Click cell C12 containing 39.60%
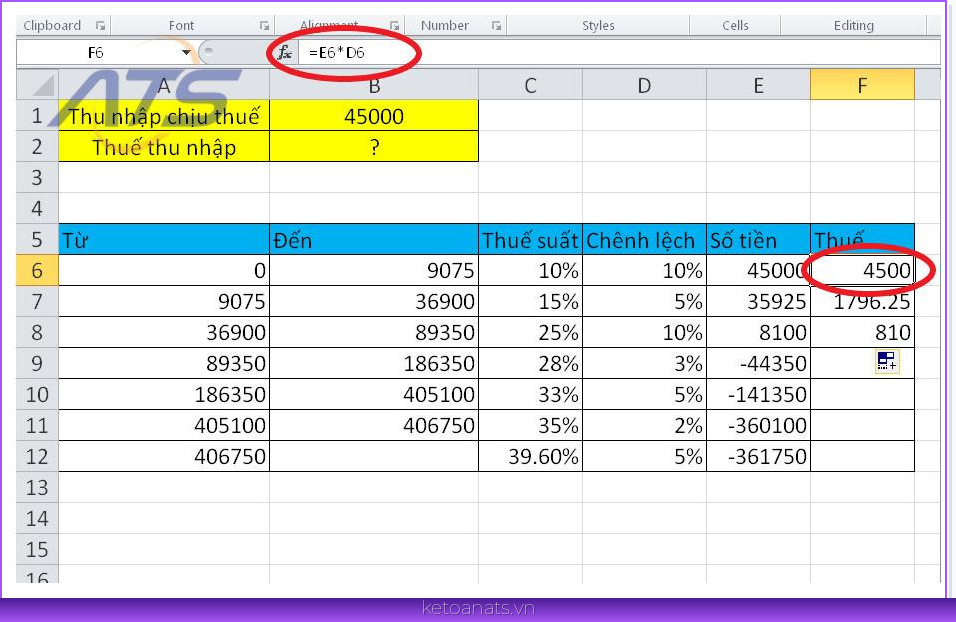Screen dimensions: 956x622 click(x=530, y=456)
